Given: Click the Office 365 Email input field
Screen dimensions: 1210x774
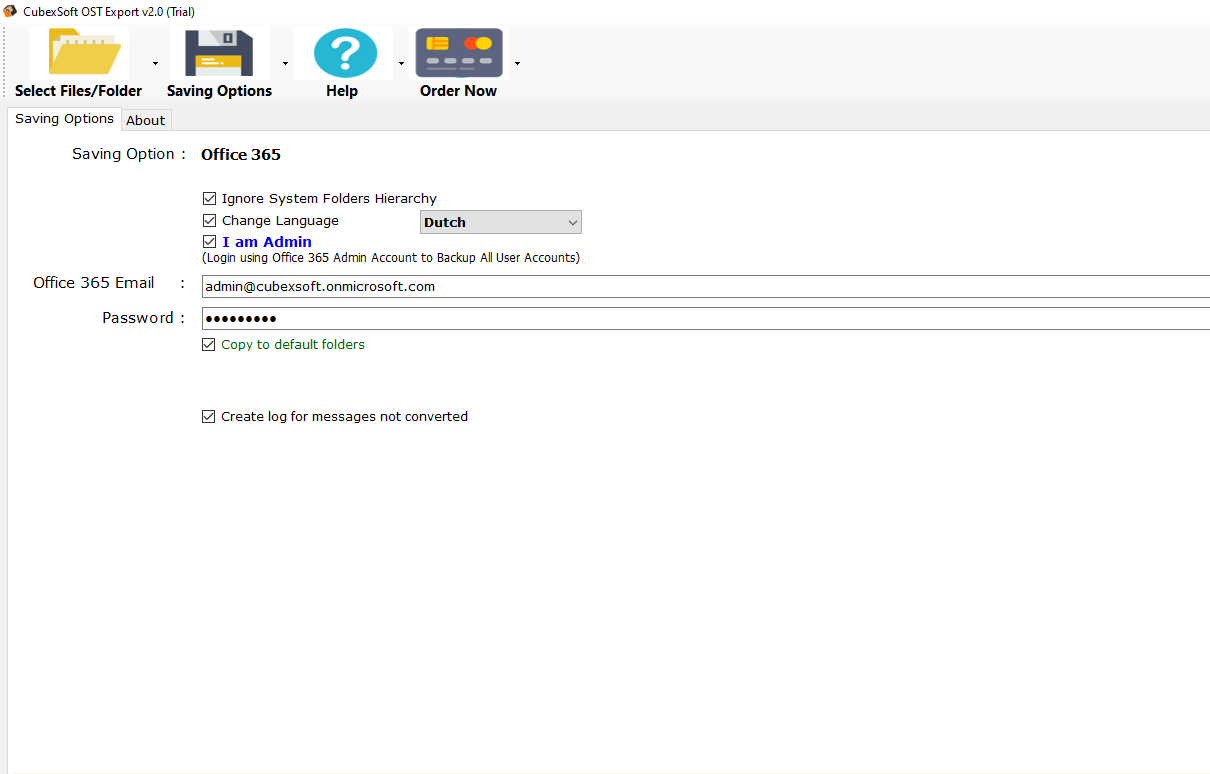Looking at the screenshot, I should click(x=700, y=287).
